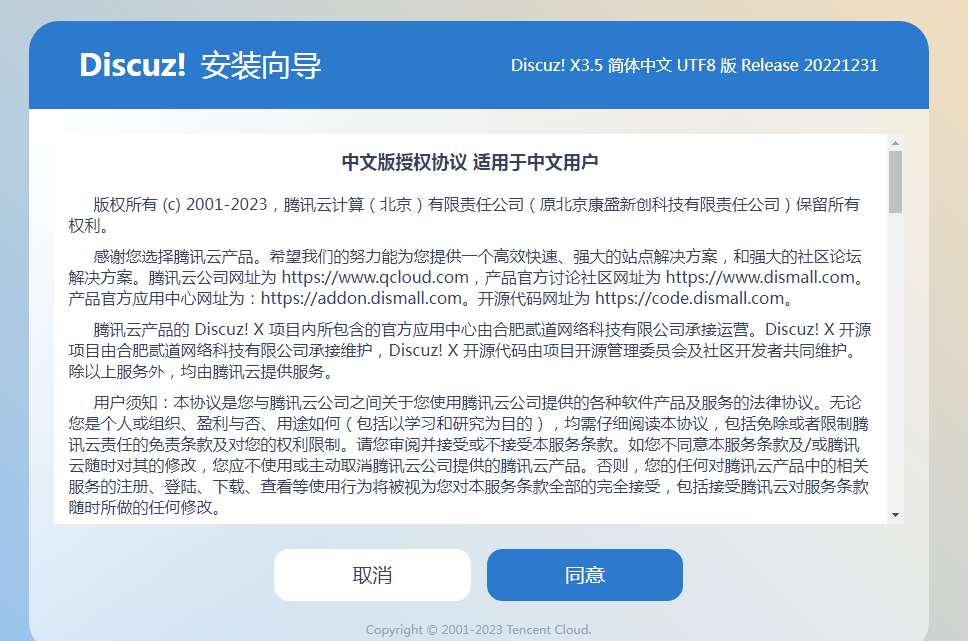Click the 随时所做的任何修改 last line

pos(144,508)
